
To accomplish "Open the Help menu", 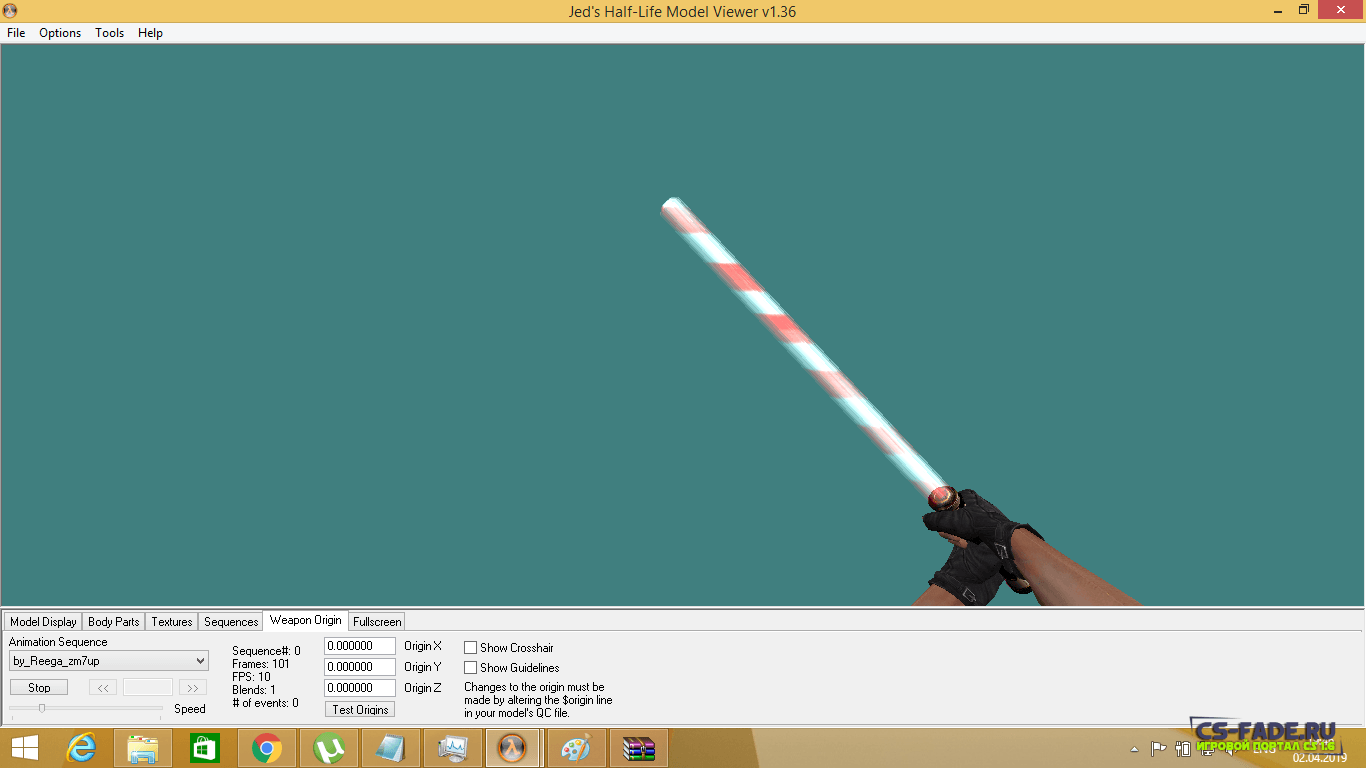I will pyautogui.click(x=150, y=33).
